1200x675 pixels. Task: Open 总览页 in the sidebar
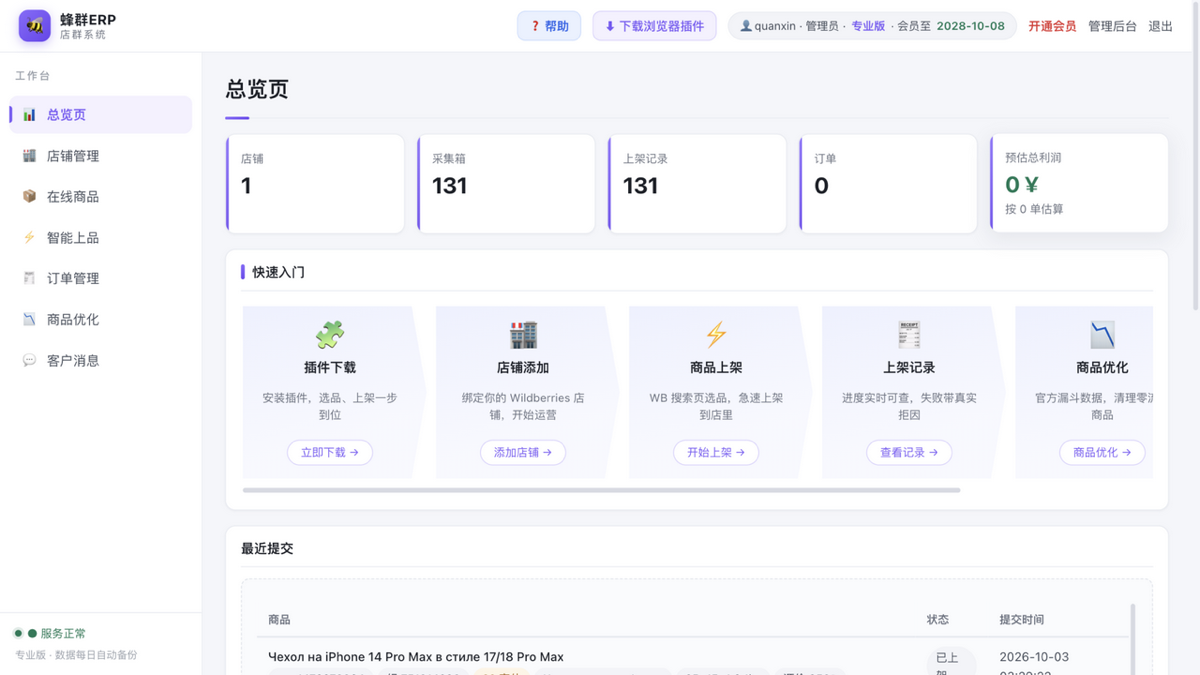pos(100,115)
